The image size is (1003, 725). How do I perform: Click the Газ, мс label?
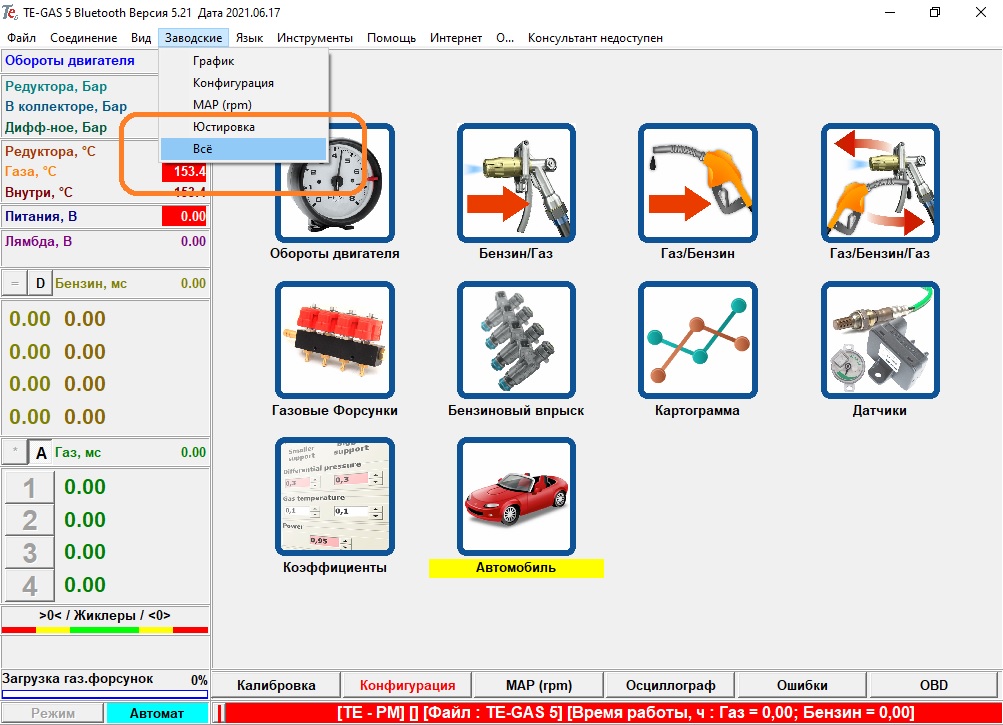[x=78, y=453]
